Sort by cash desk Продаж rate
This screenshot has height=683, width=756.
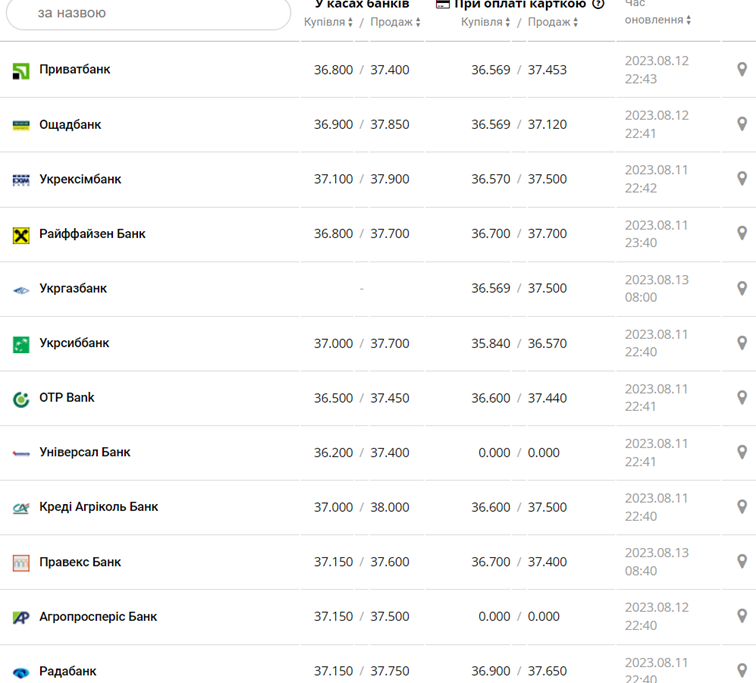pos(395,22)
